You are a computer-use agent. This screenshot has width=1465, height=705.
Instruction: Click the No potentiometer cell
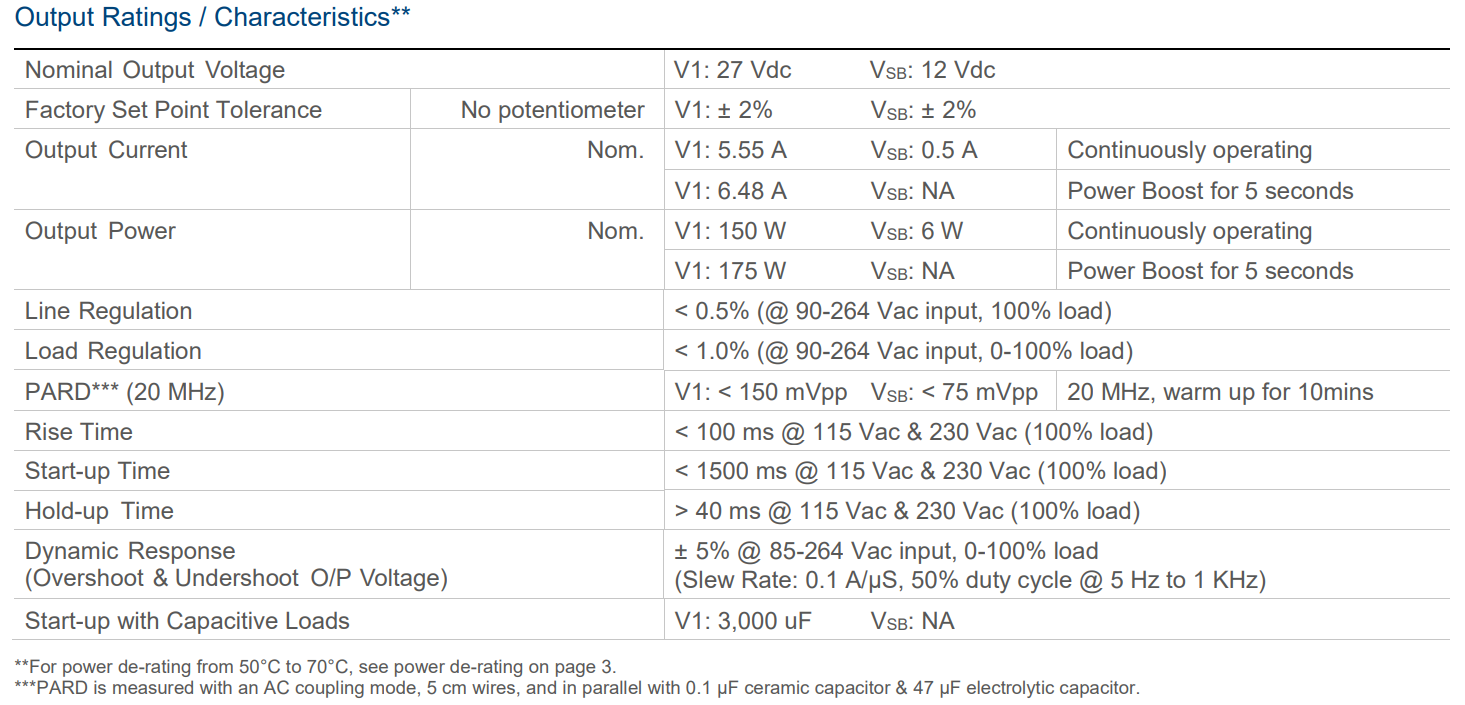[552, 110]
